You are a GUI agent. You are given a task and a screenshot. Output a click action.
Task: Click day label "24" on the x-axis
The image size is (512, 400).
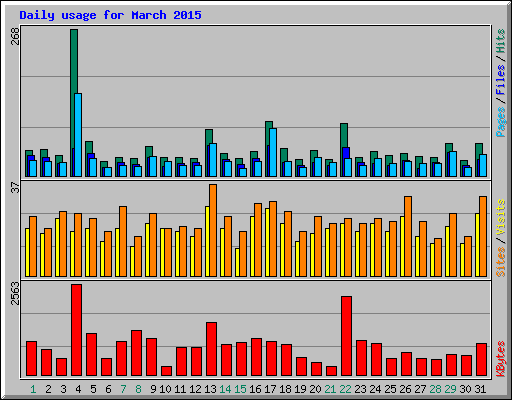tap(375, 389)
